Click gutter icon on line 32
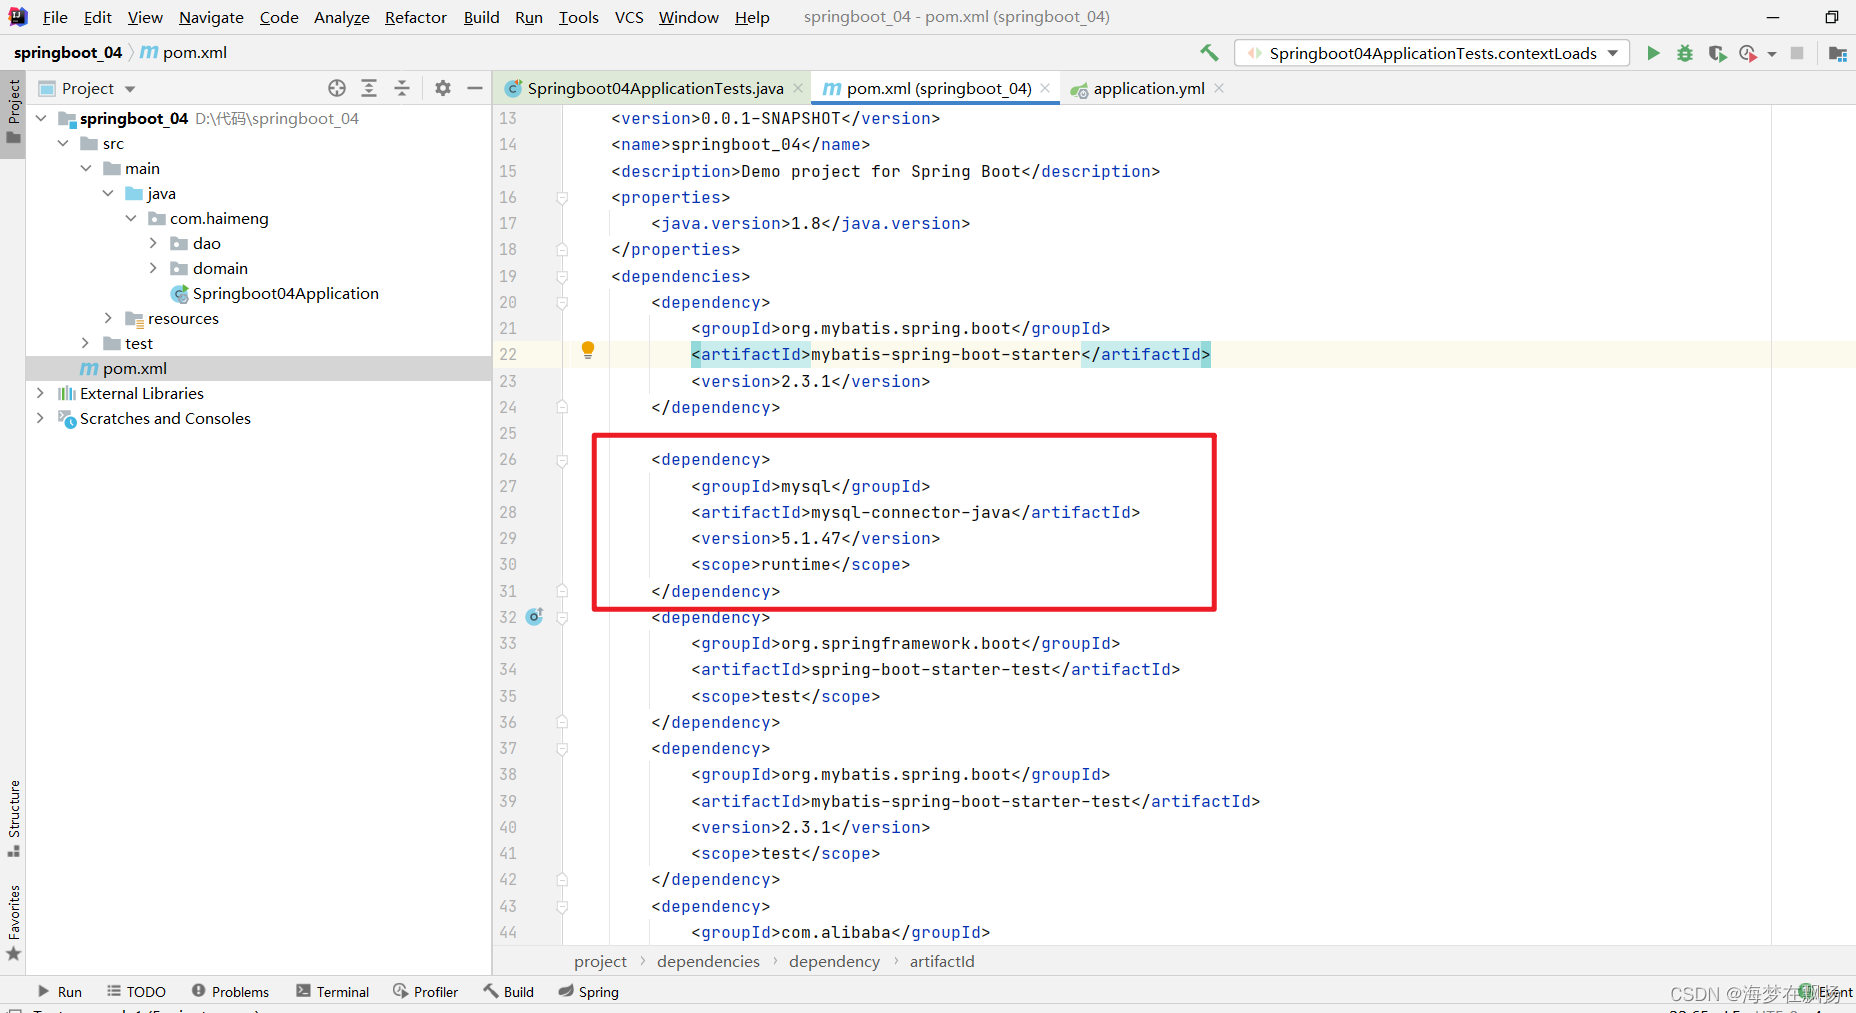This screenshot has height=1013, width=1856. coord(535,617)
